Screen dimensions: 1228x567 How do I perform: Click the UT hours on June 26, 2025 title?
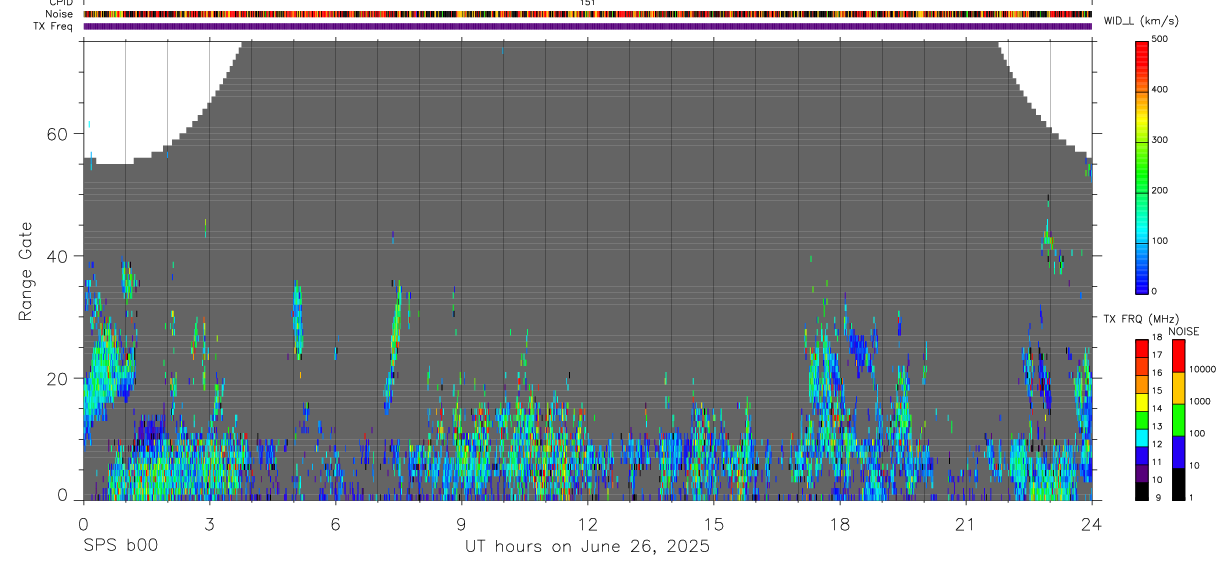pyautogui.click(x=587, y=547)
